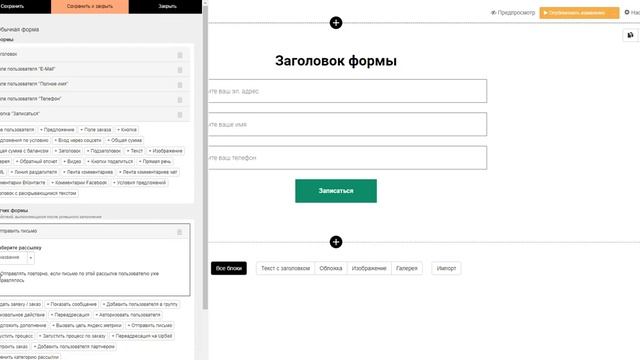Add 'Добавить пользователя партнером' handler
This screenshot has width=640, height=360.
click(74, 347)
